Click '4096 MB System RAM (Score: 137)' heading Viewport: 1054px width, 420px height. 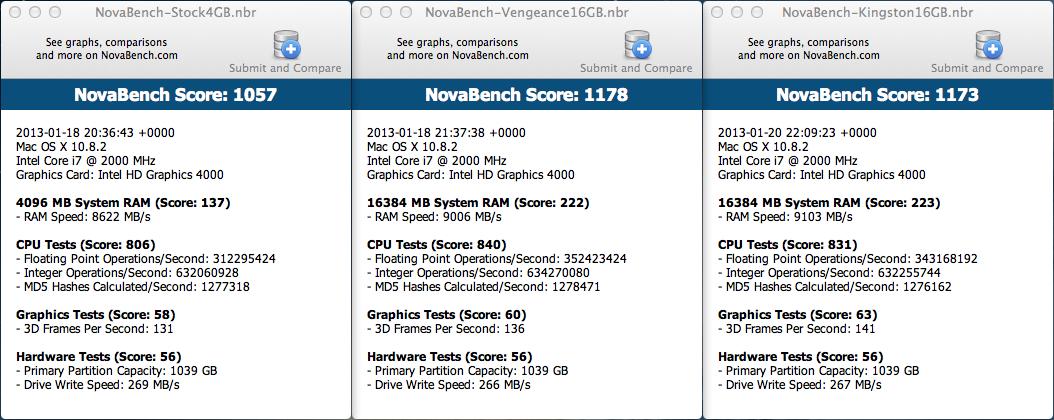[x=123, y=203]
